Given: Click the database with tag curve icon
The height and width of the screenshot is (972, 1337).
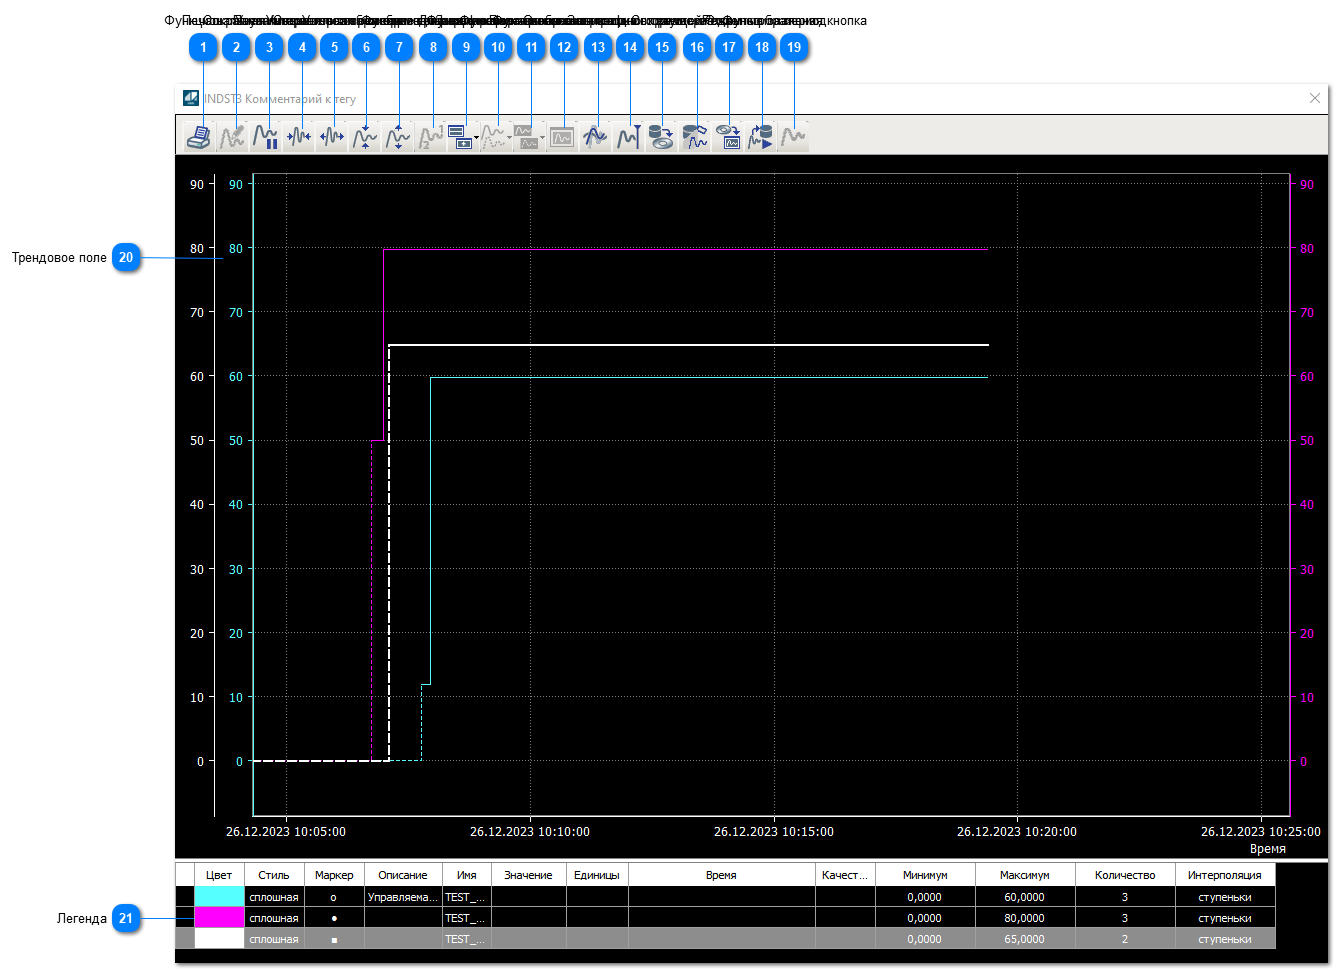Looking at the screenshot, I should click(695, 136).
